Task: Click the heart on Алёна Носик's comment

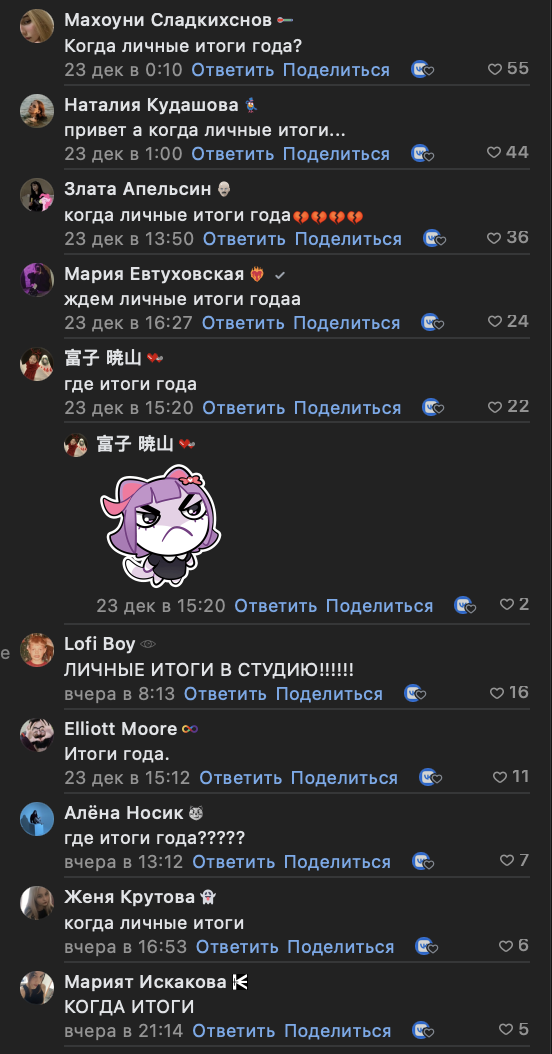Action: click(x=507, y=861)
